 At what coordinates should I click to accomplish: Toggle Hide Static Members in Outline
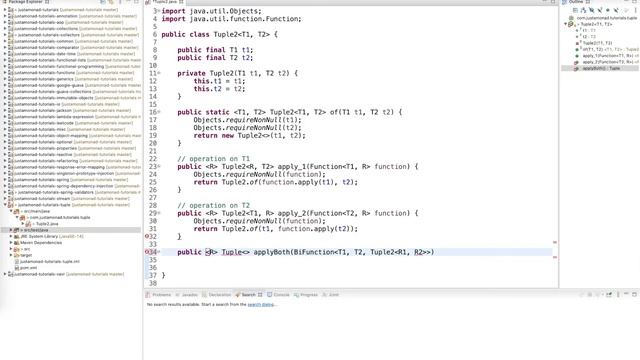(x=600, y=10)
